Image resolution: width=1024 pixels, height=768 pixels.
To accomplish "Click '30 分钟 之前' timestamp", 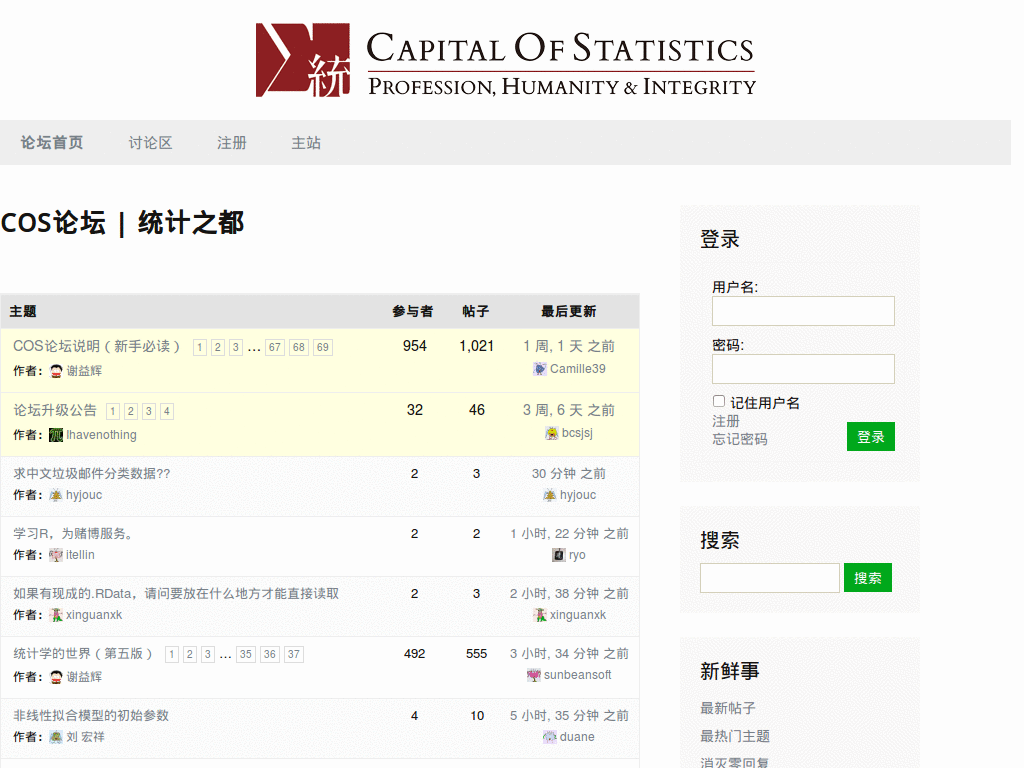I will point(569,473).
